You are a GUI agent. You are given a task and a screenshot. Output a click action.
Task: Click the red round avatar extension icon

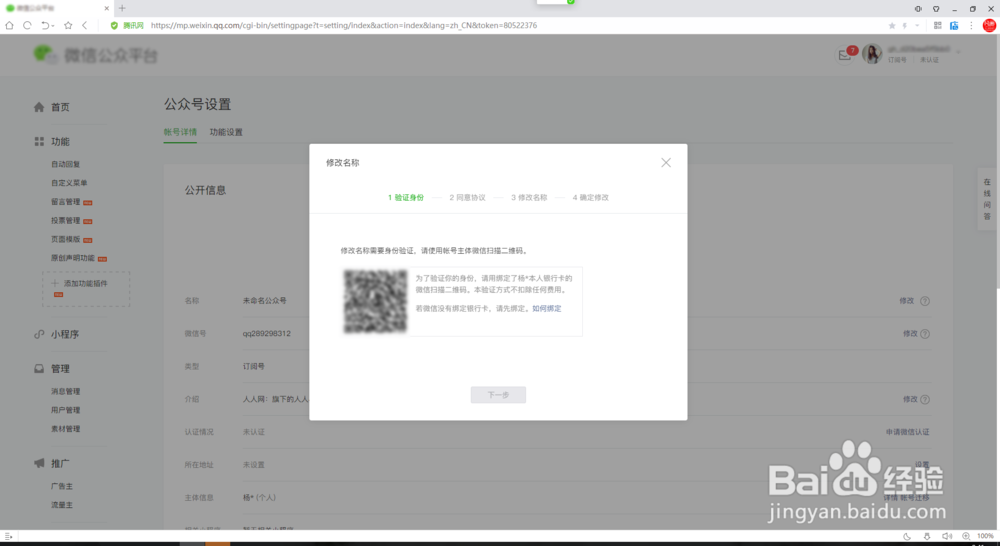pyautogui.click(x=989, y=26)
